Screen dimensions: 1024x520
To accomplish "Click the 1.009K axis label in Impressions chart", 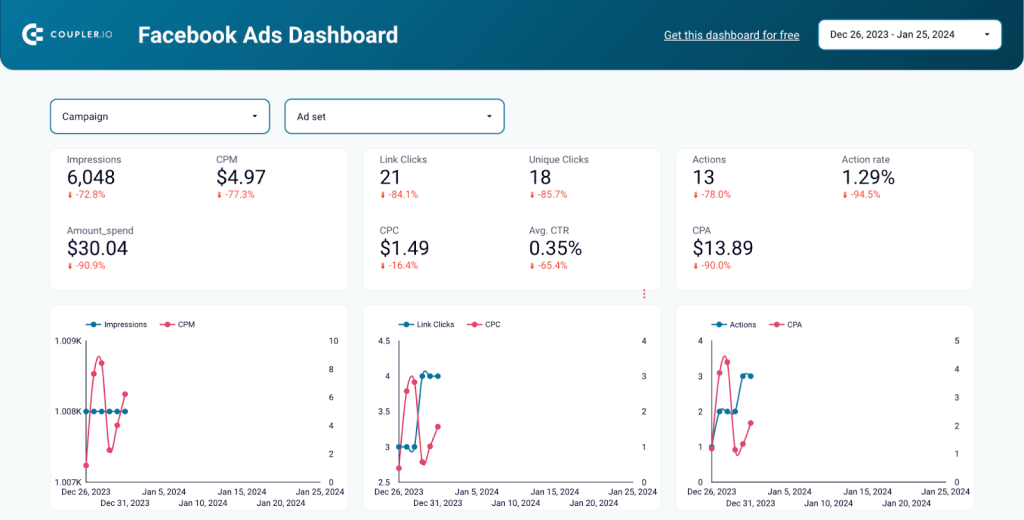I will [x=67, y=341].
